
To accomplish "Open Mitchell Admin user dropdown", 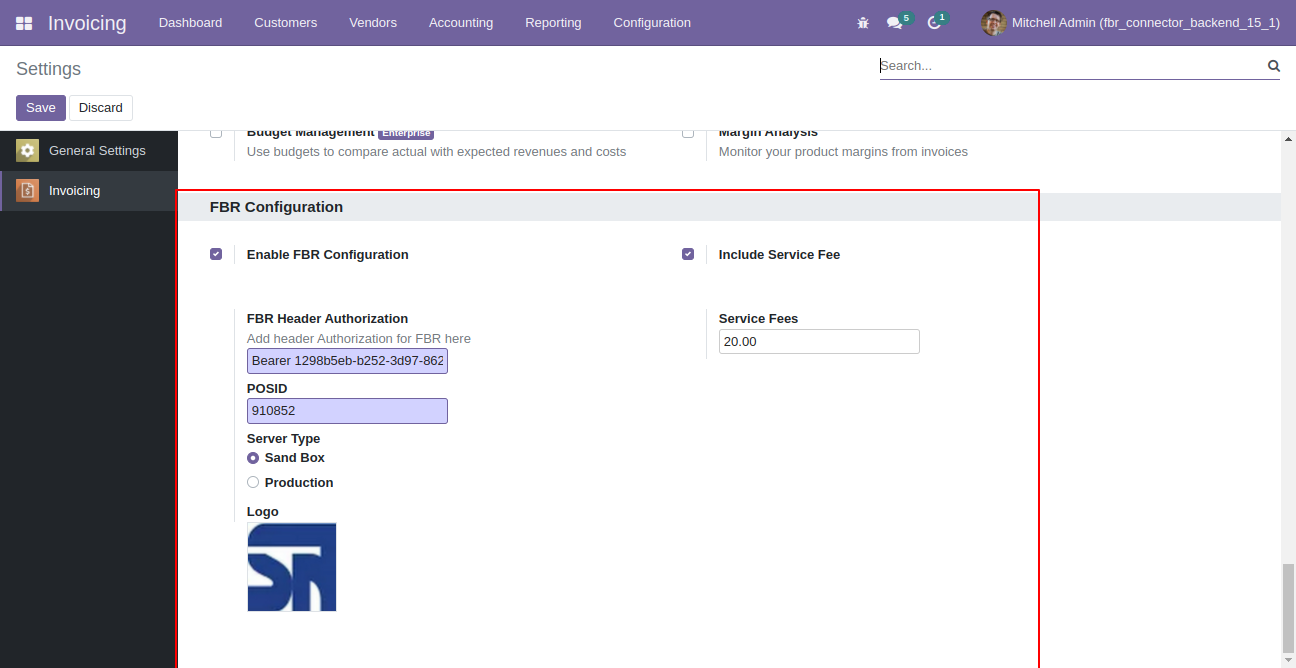I will pos(1131,23).
